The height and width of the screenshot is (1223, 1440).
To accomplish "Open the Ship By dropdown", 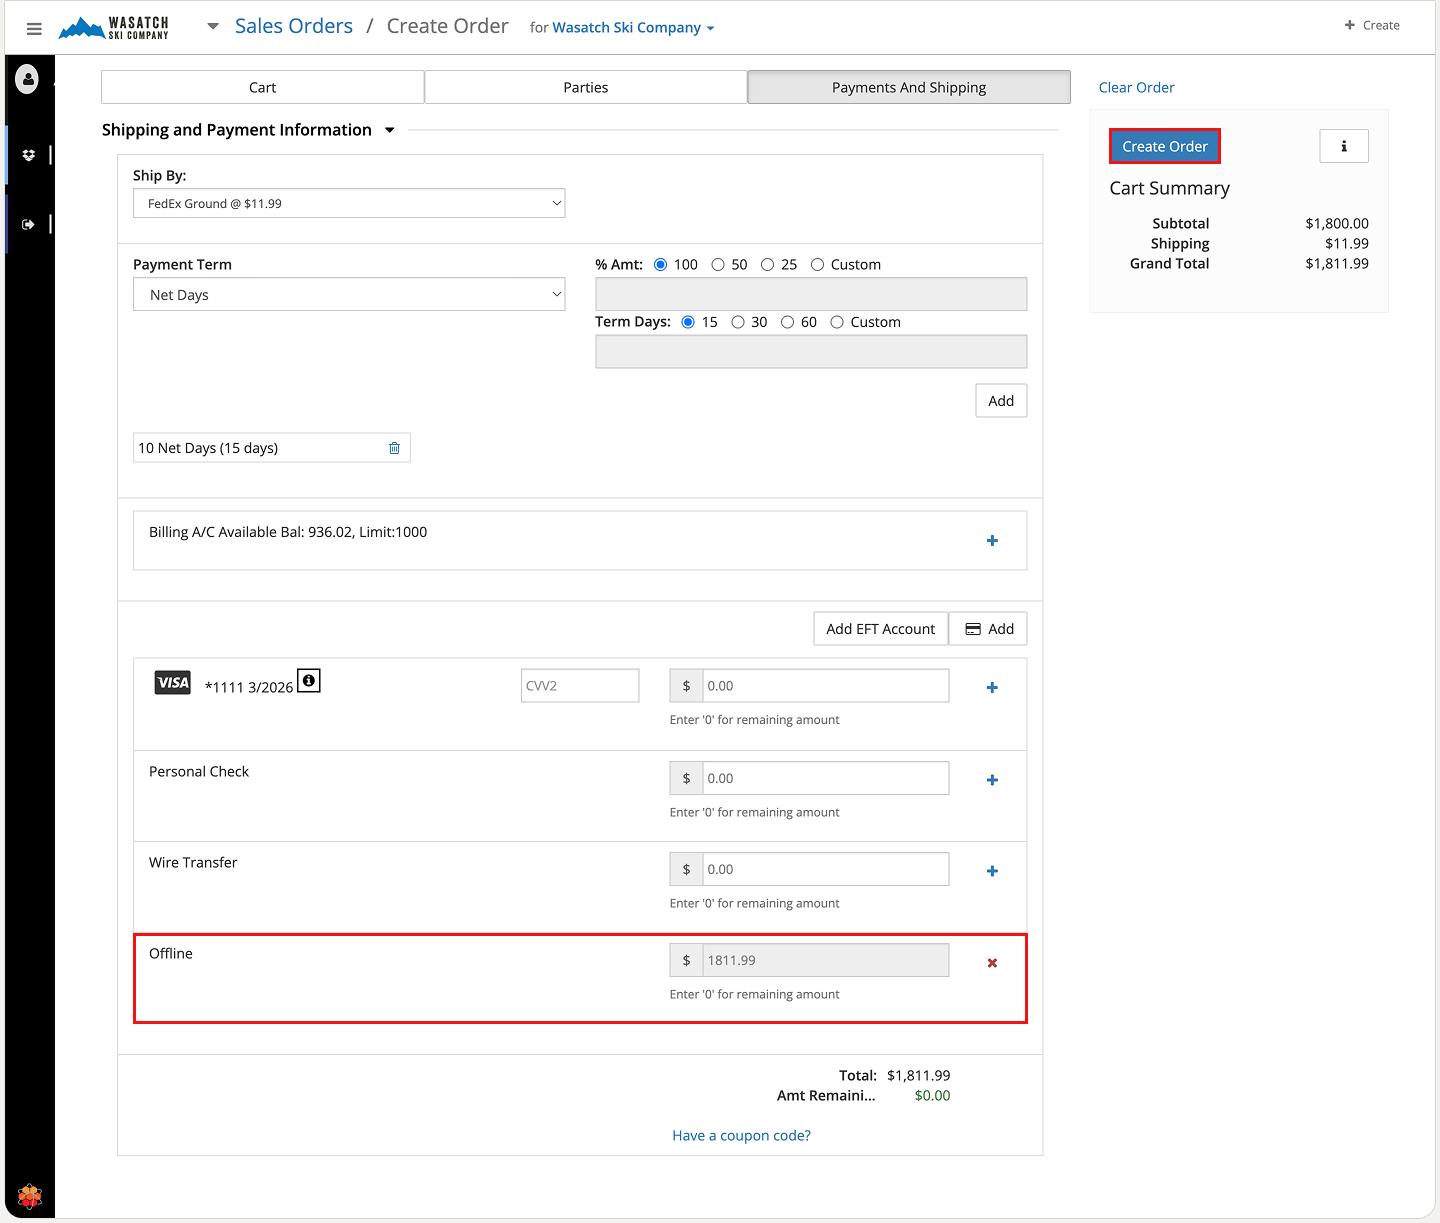I will click(x=349, y=204).
